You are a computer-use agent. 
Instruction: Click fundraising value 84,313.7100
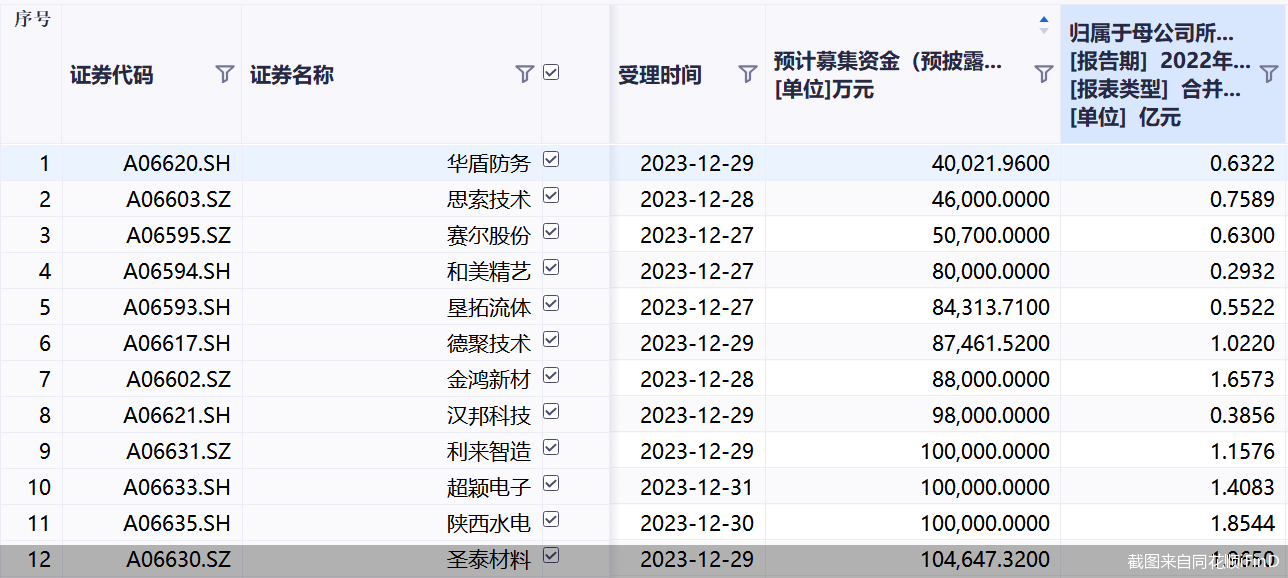[991, 308]
